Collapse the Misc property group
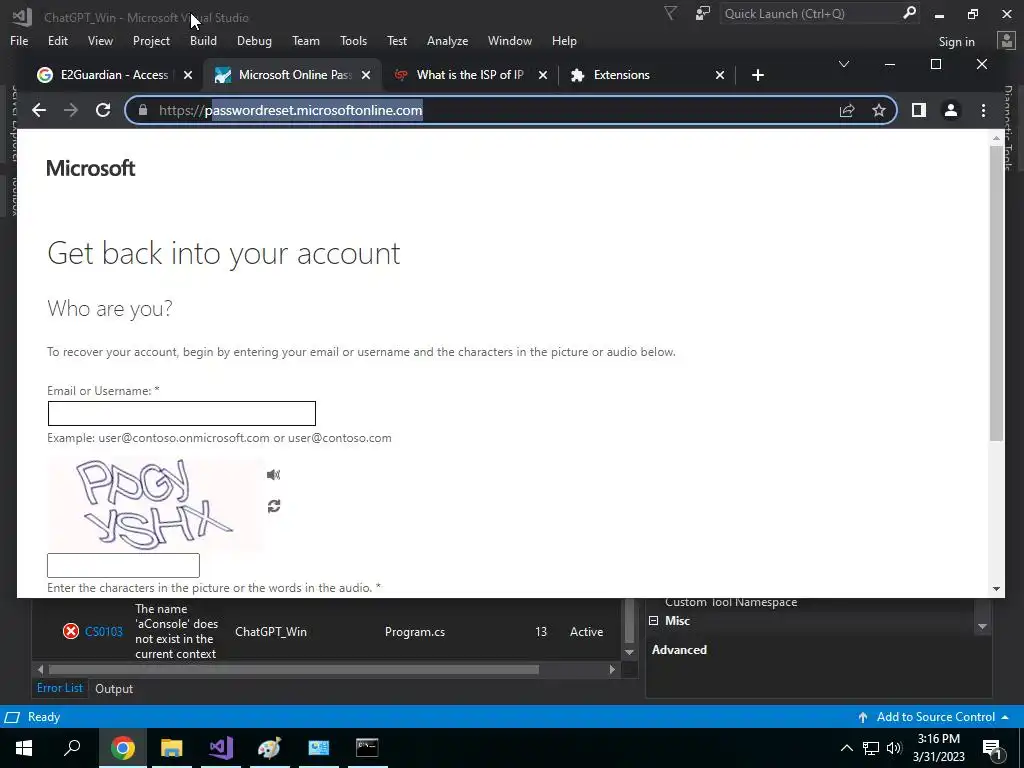1024x768 pixels. (654, 621)
